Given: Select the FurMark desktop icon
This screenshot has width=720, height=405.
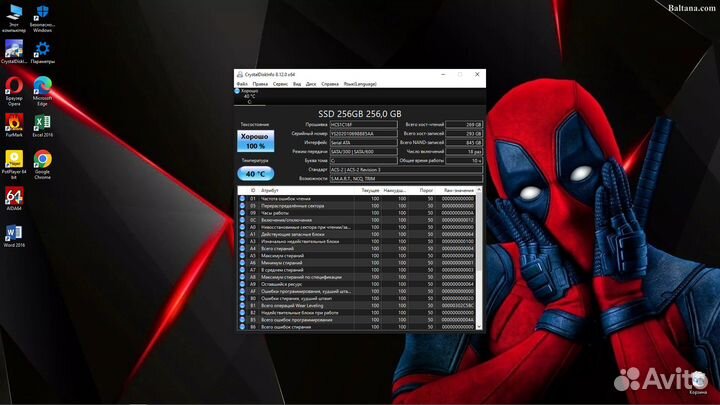Looking at the screenshot, I should [14, 125].
